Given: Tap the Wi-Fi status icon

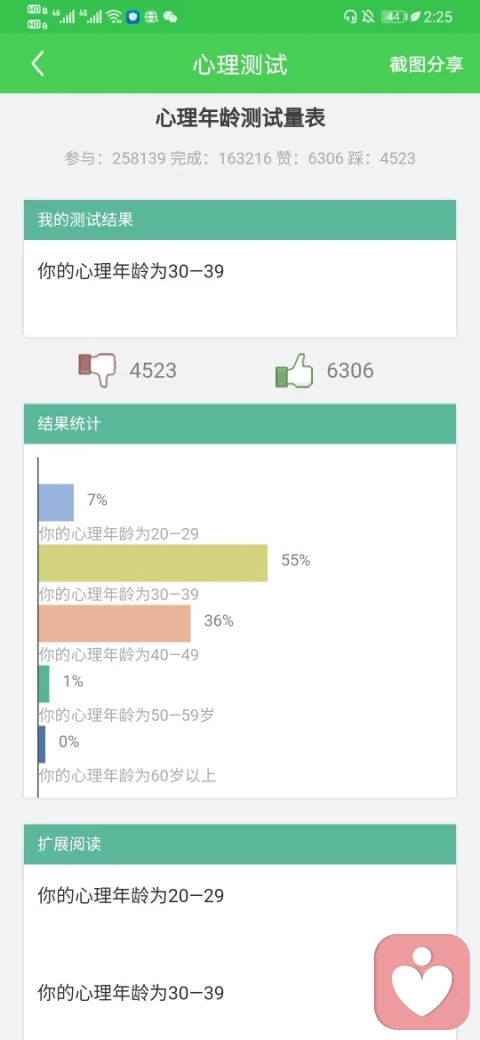Looking at the screenshot, I should pyautogui.click(x=114, y=17).
